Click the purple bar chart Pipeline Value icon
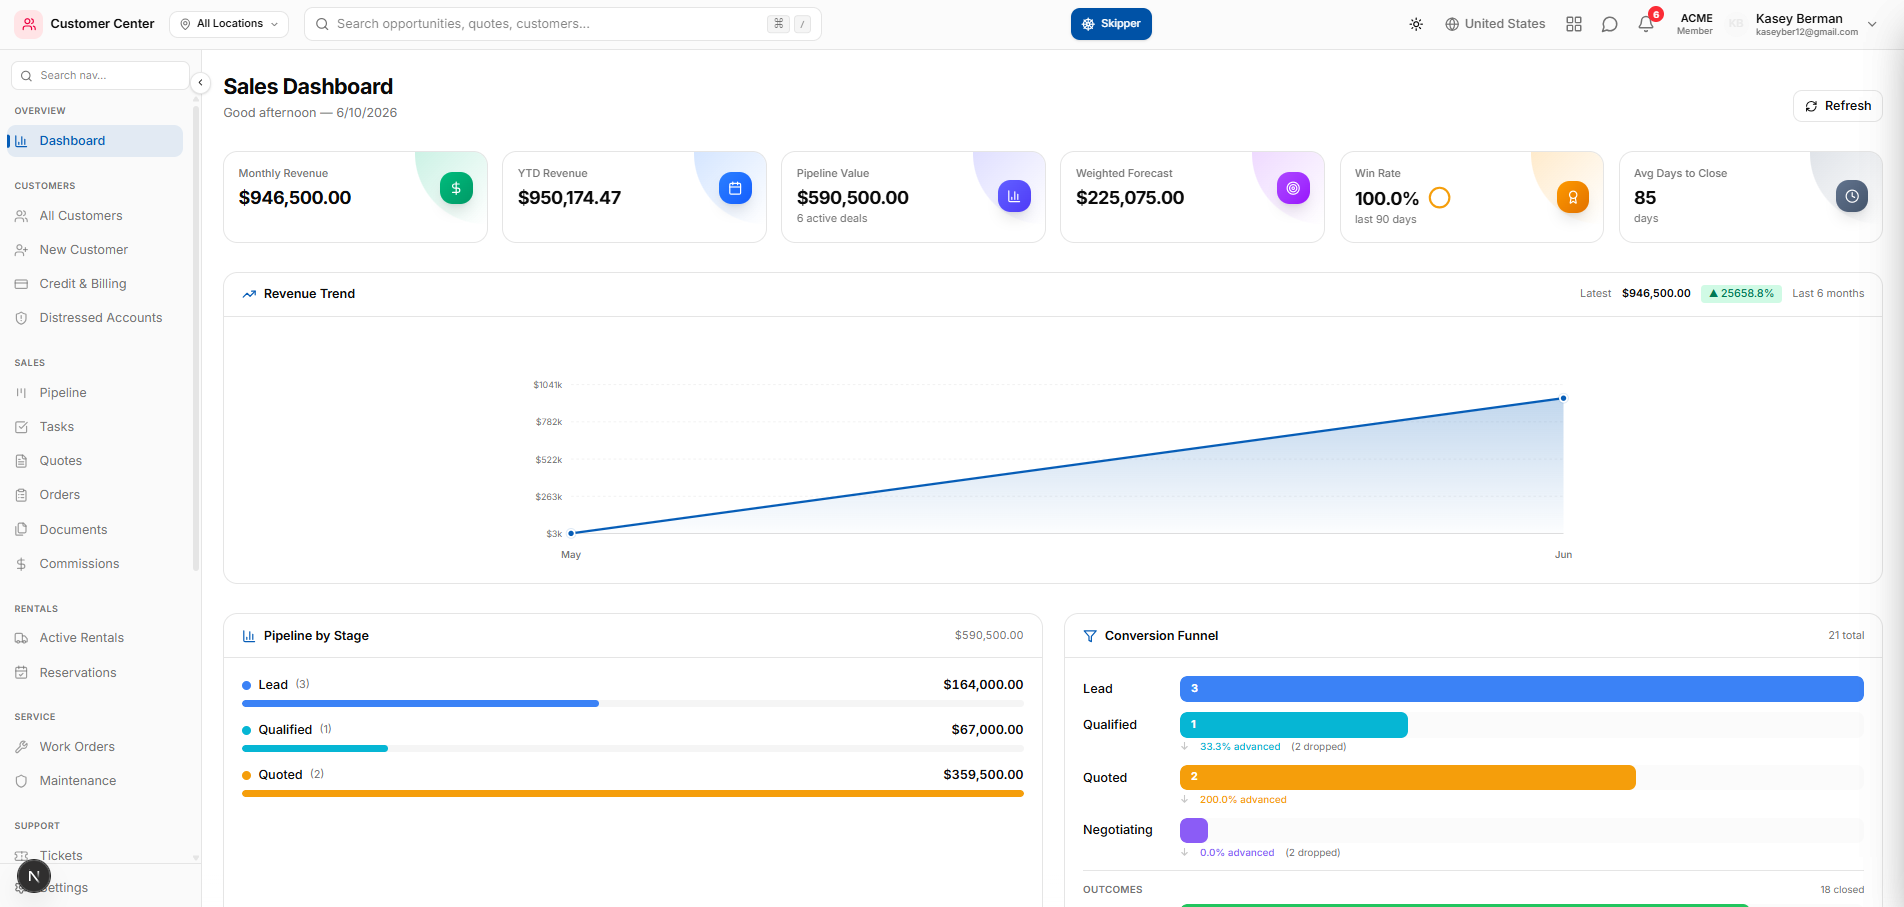 point(1014,196)
